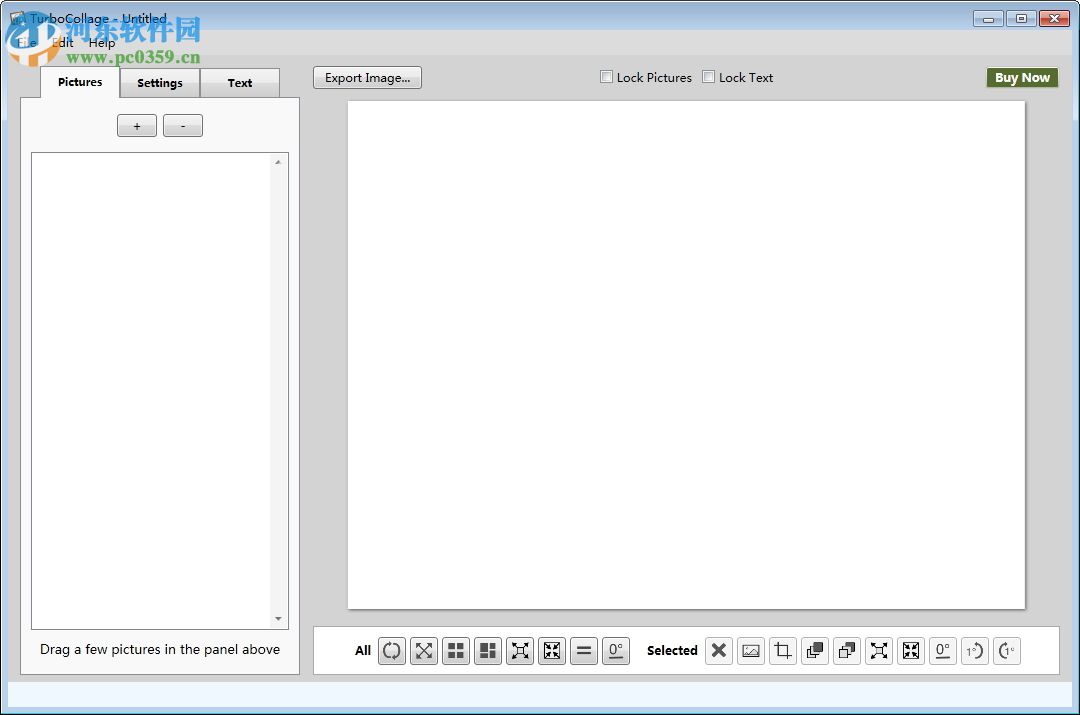The height and width of the screenshot is (715, 1080).
Task: Crop the selected picture
Action: [x=782, y=650]
